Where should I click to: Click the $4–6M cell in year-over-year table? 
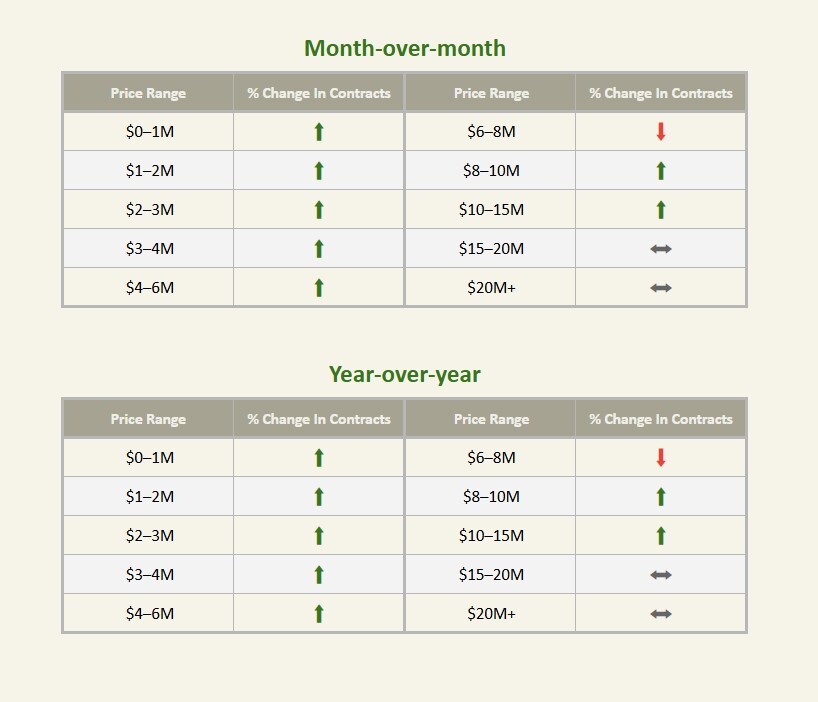150,614
